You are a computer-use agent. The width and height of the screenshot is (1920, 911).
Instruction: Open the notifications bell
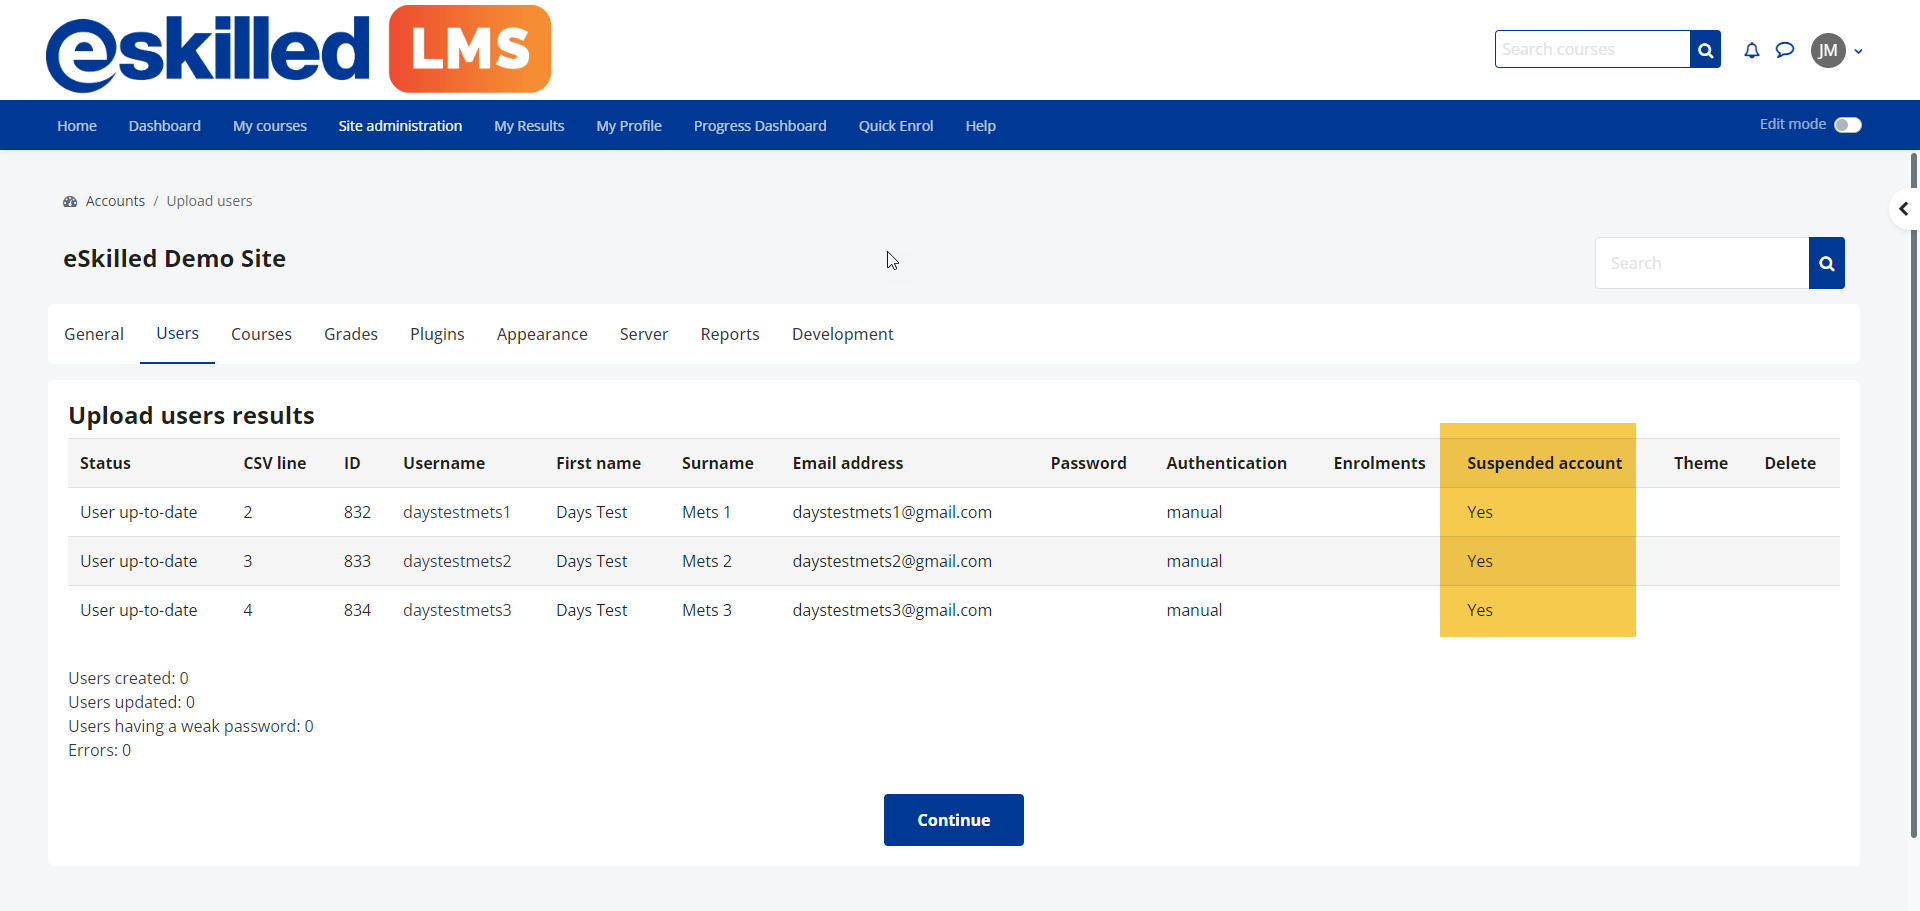point(1752,50)
